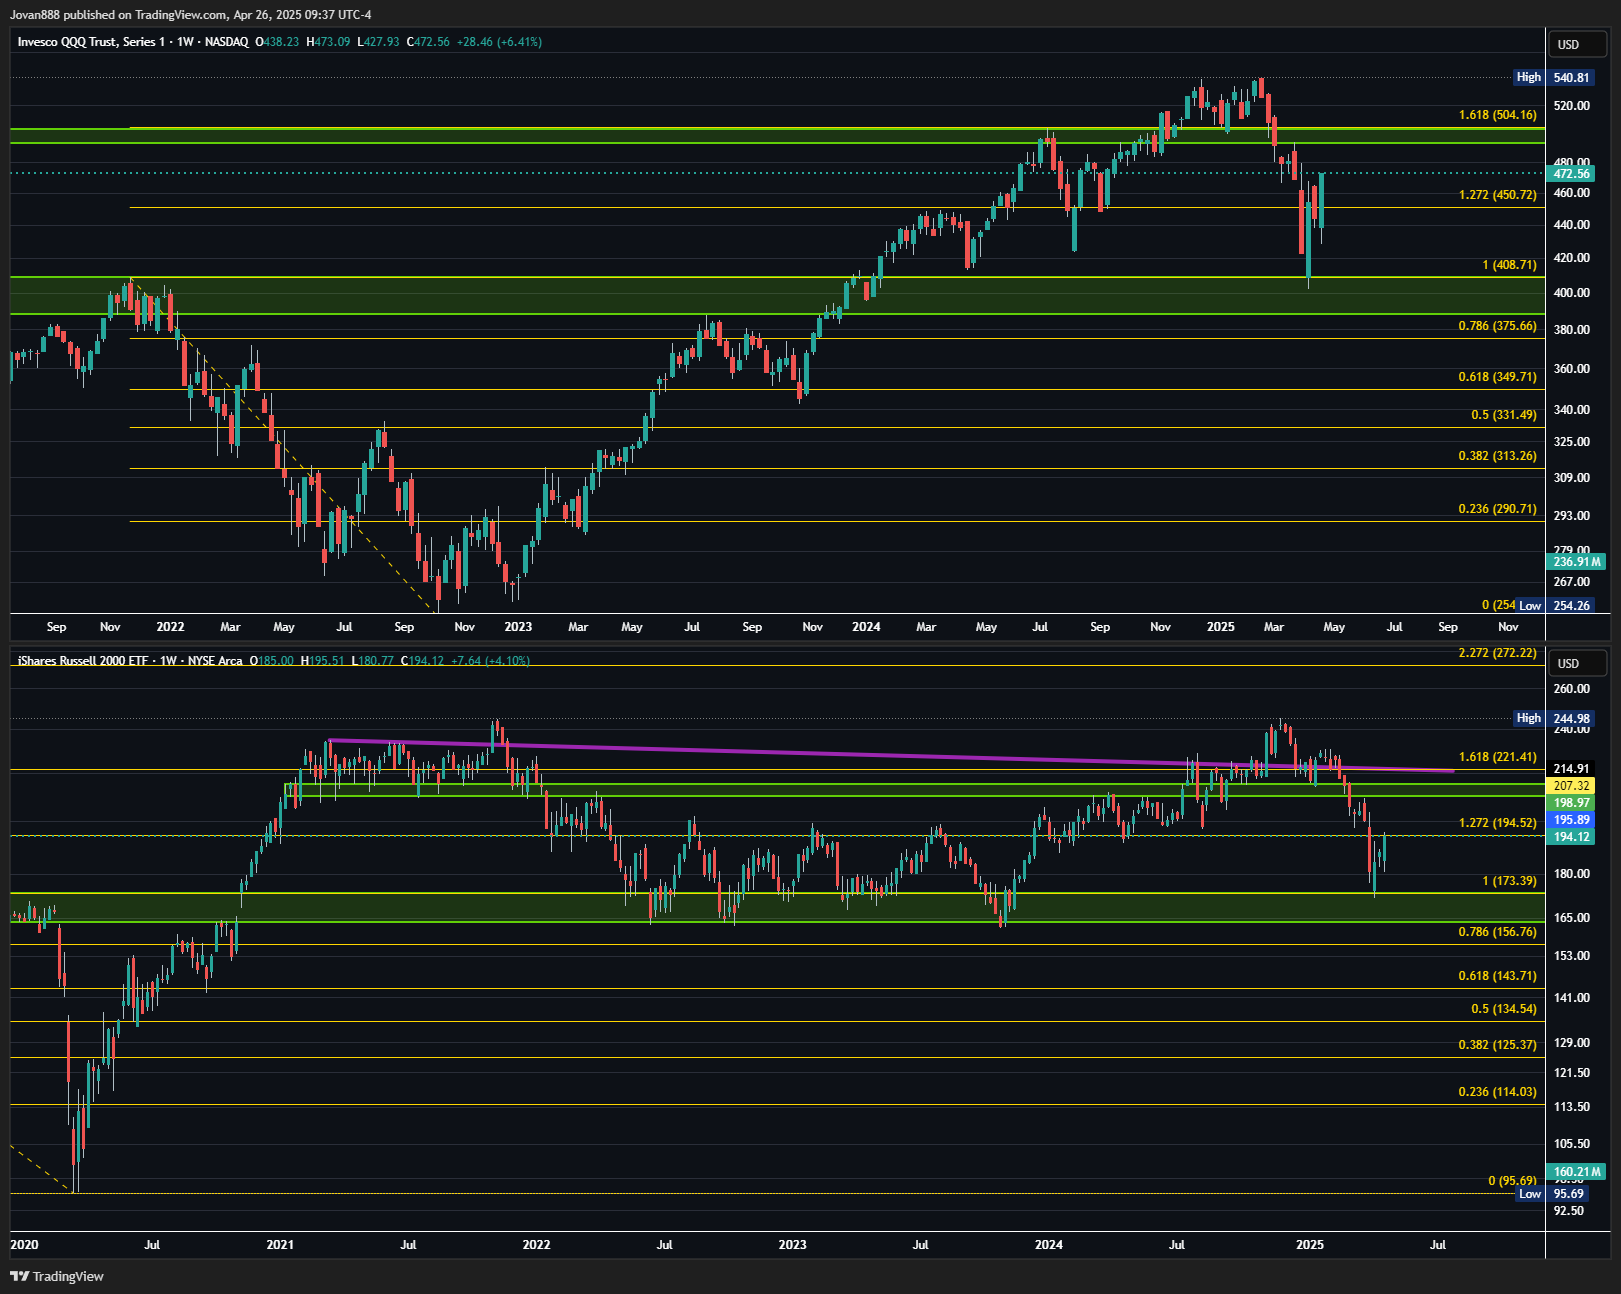Screen dimensions: 1621x1294
Task: Click the 520.00 tick on QQQ price scale
Action: pos(1572,106)
